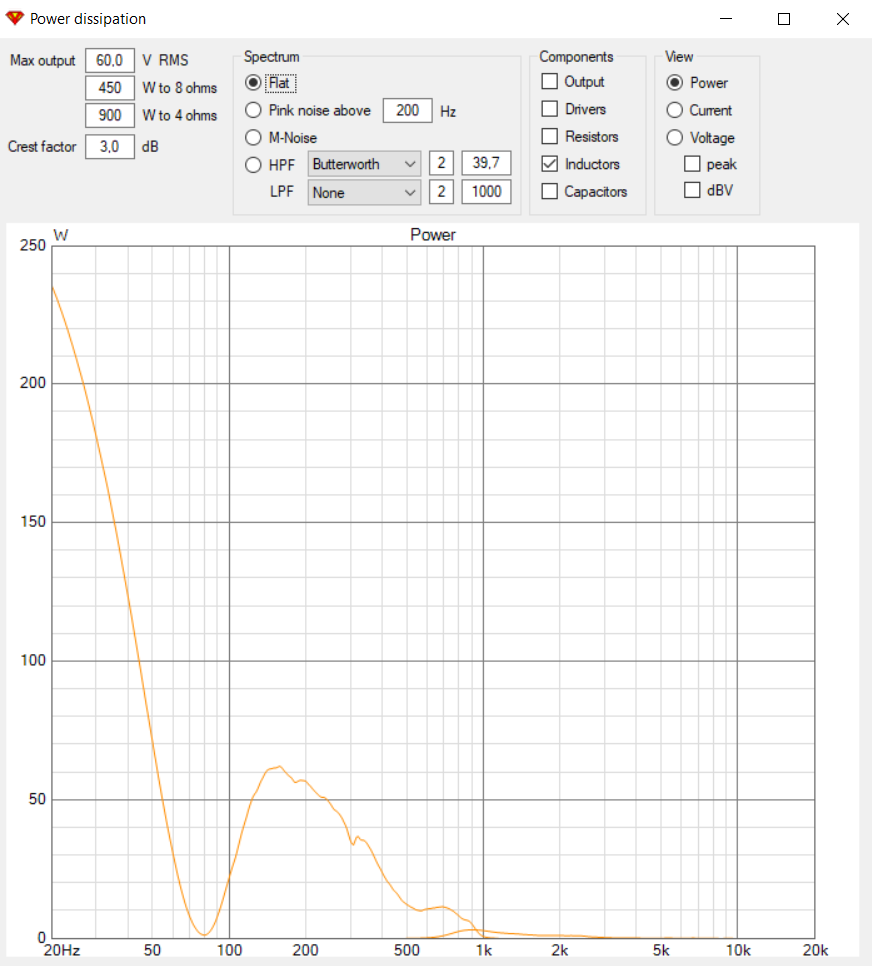872x966 pixels.
Task: Open the HPF Butterworth filter dropdown
Action: coord(364,164)
